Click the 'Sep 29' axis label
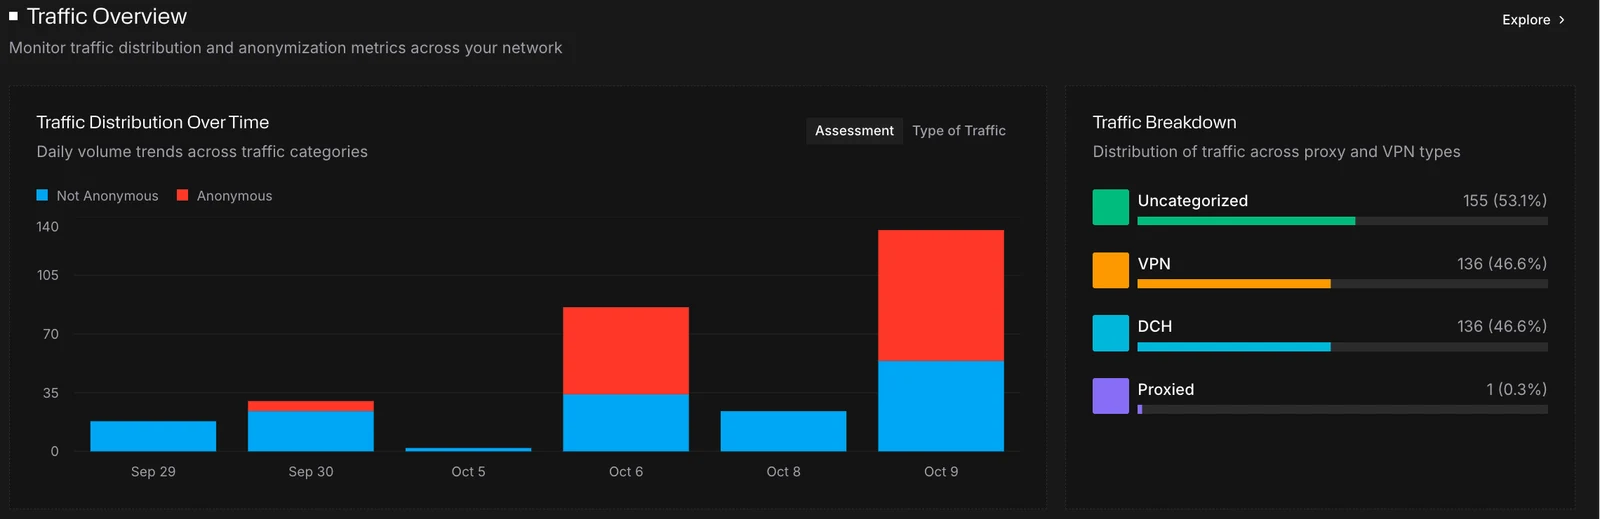This screenshot has width=1600, height=519. pos(153,472)
